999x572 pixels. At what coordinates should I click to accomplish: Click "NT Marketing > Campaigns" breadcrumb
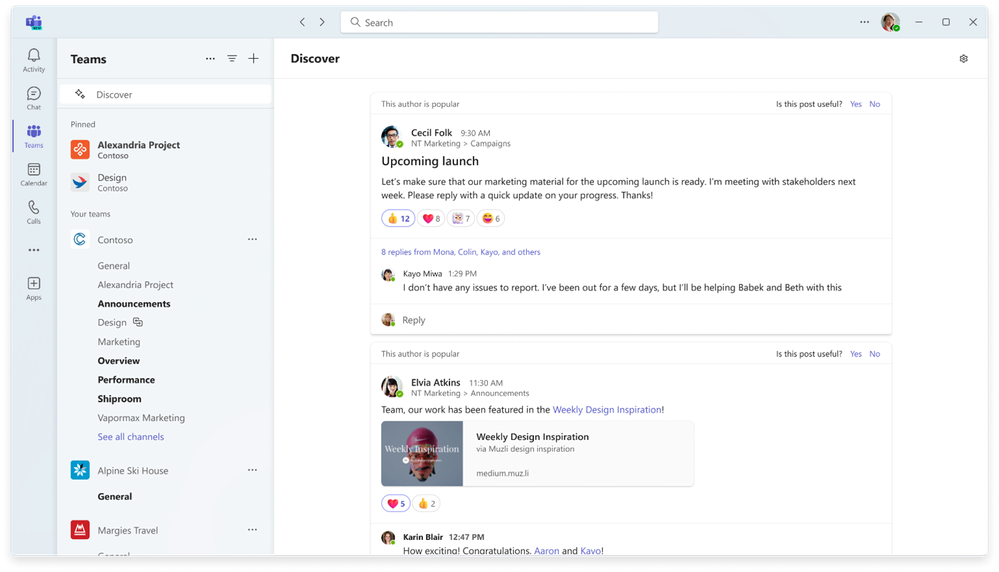pos(461,143)
